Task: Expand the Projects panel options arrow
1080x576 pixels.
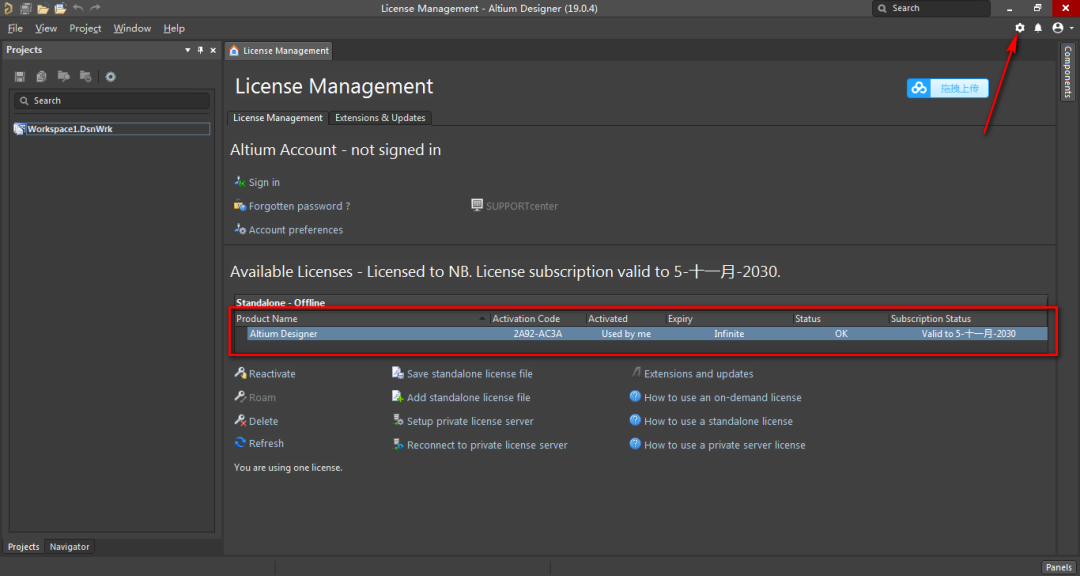Action: coord(187,50)
